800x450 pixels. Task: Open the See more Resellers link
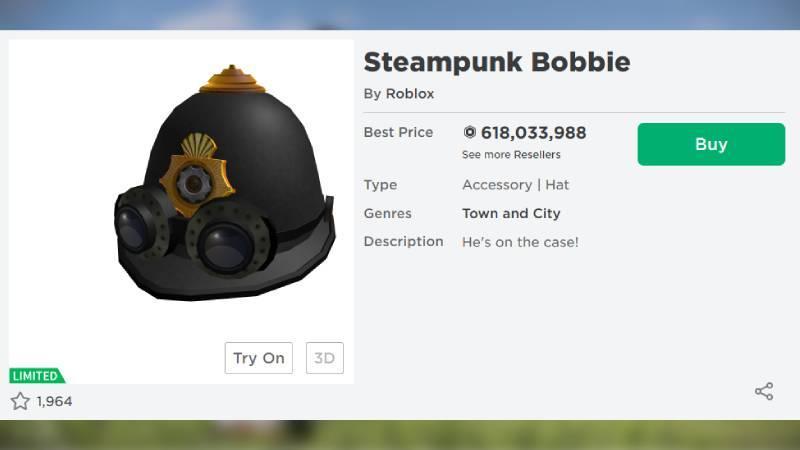pyautogui.click(x=511, y=155)
